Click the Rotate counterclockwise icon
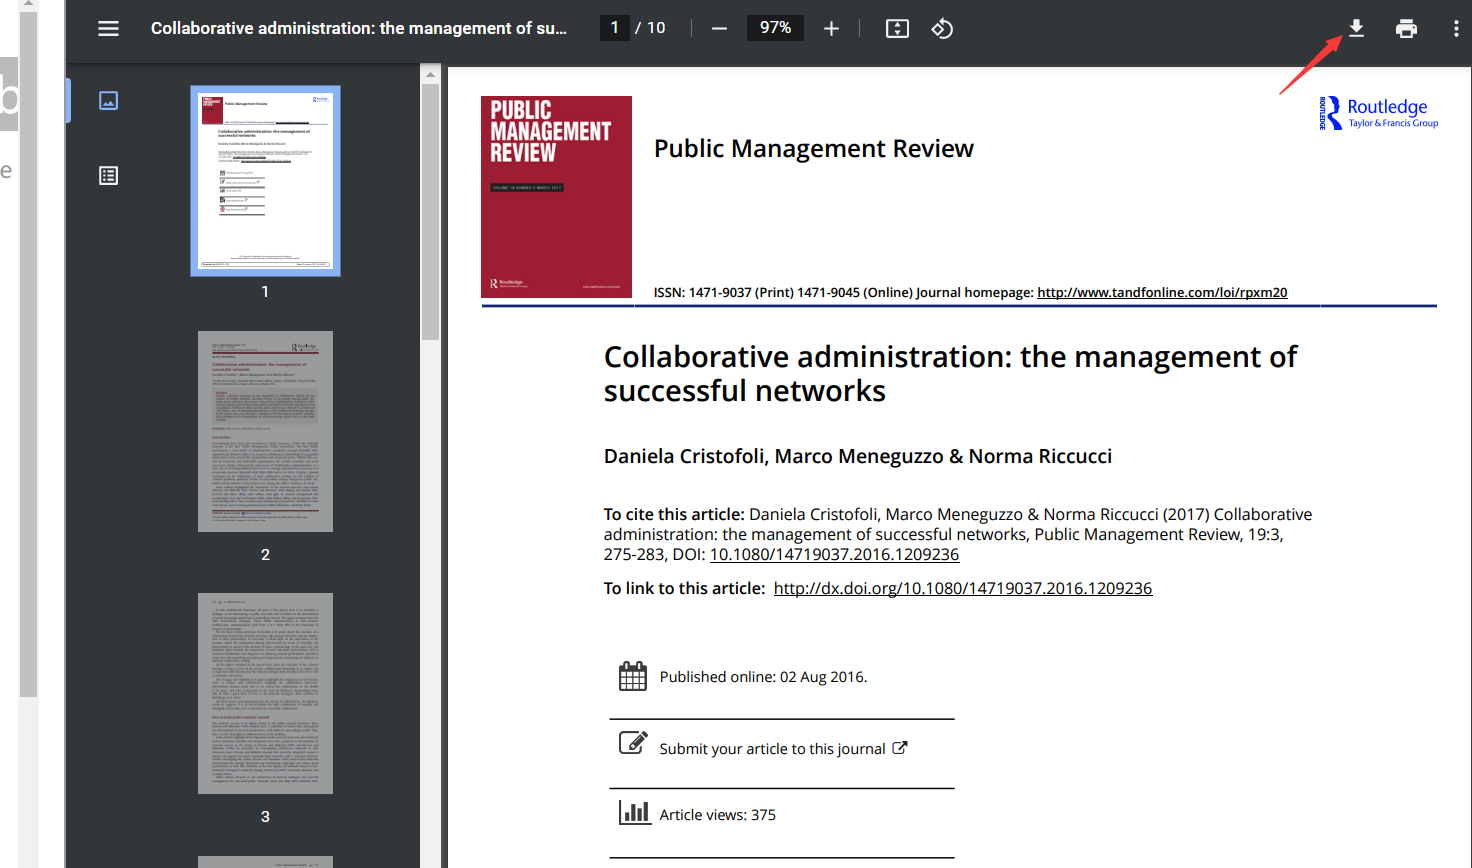This screenshot has height=868, width=1472. pos(942,29)
